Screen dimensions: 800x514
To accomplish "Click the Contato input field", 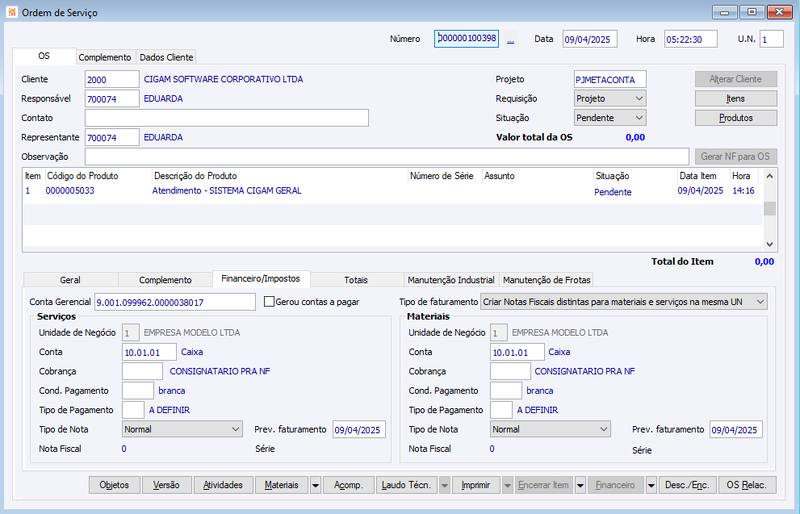I will point(227,118).
